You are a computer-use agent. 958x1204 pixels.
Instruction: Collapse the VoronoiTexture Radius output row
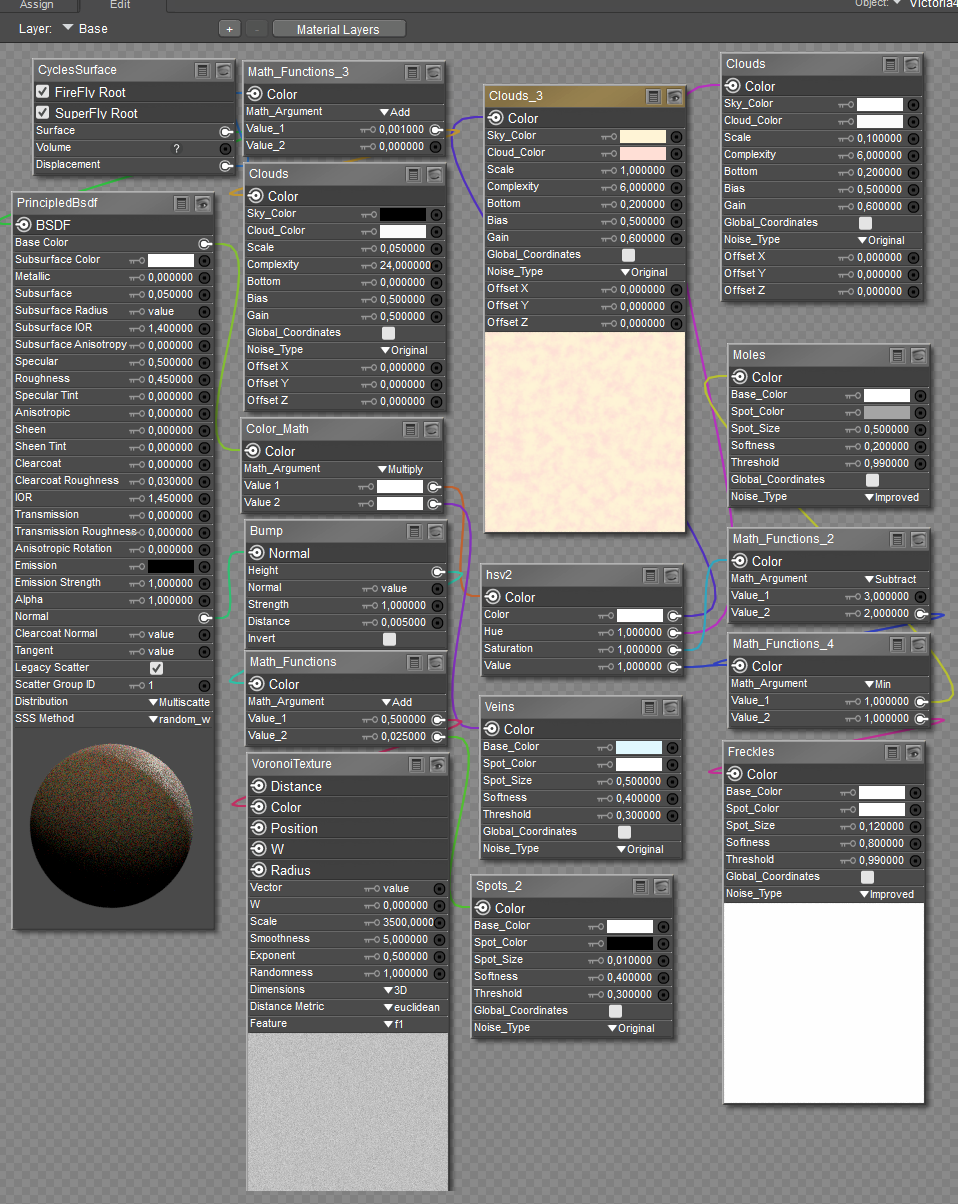[x=258, y=870]
